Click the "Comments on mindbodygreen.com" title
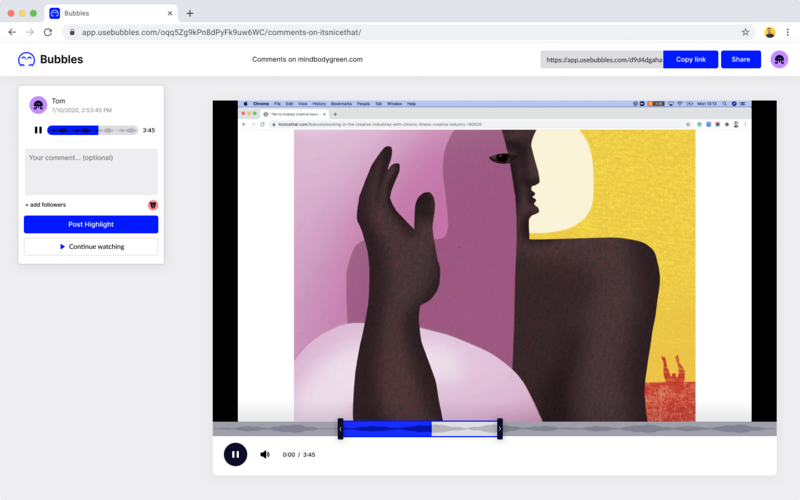The width and height of the screenshot is (800, 500). [307, 59]
